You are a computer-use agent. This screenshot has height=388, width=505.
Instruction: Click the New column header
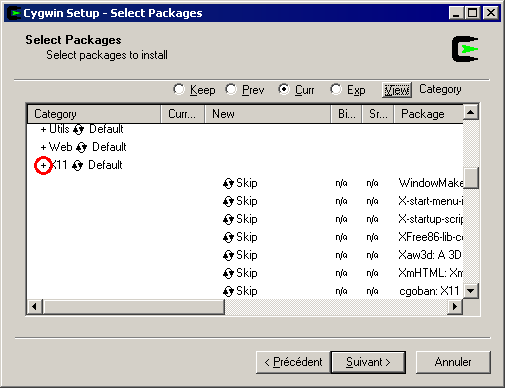point(268,114)
